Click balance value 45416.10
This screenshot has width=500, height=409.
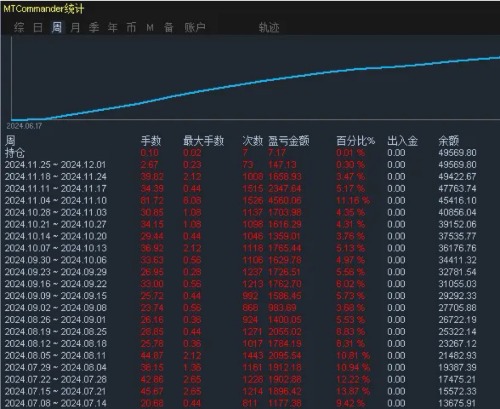[457, 201]
